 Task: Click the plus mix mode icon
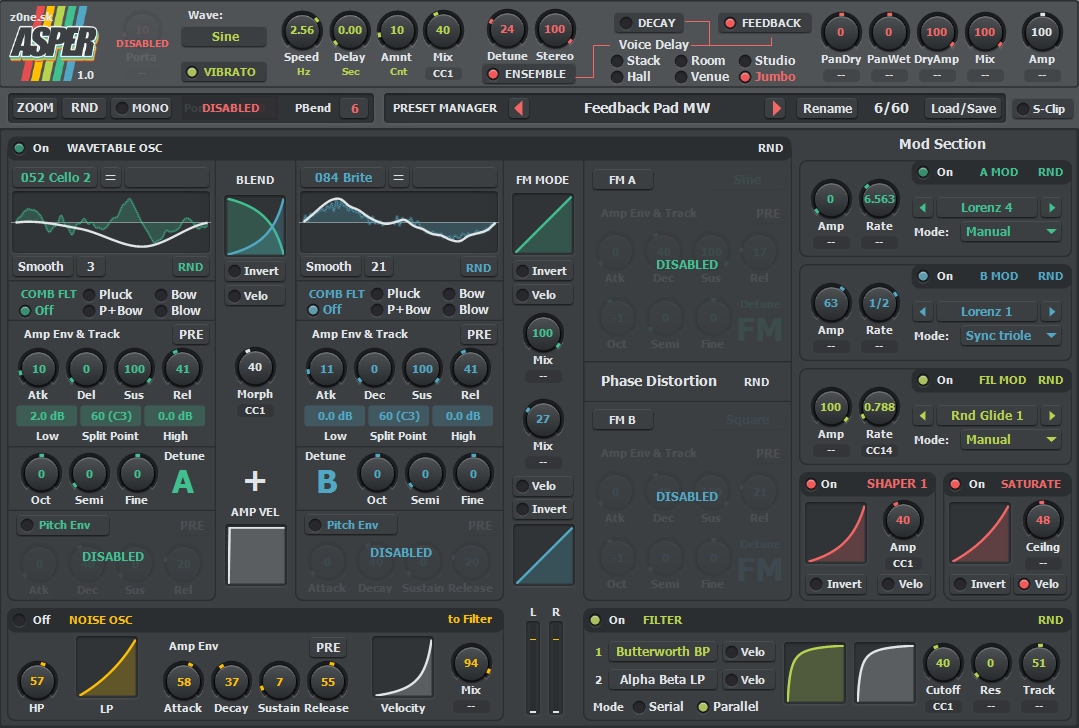tap(255, 480)
